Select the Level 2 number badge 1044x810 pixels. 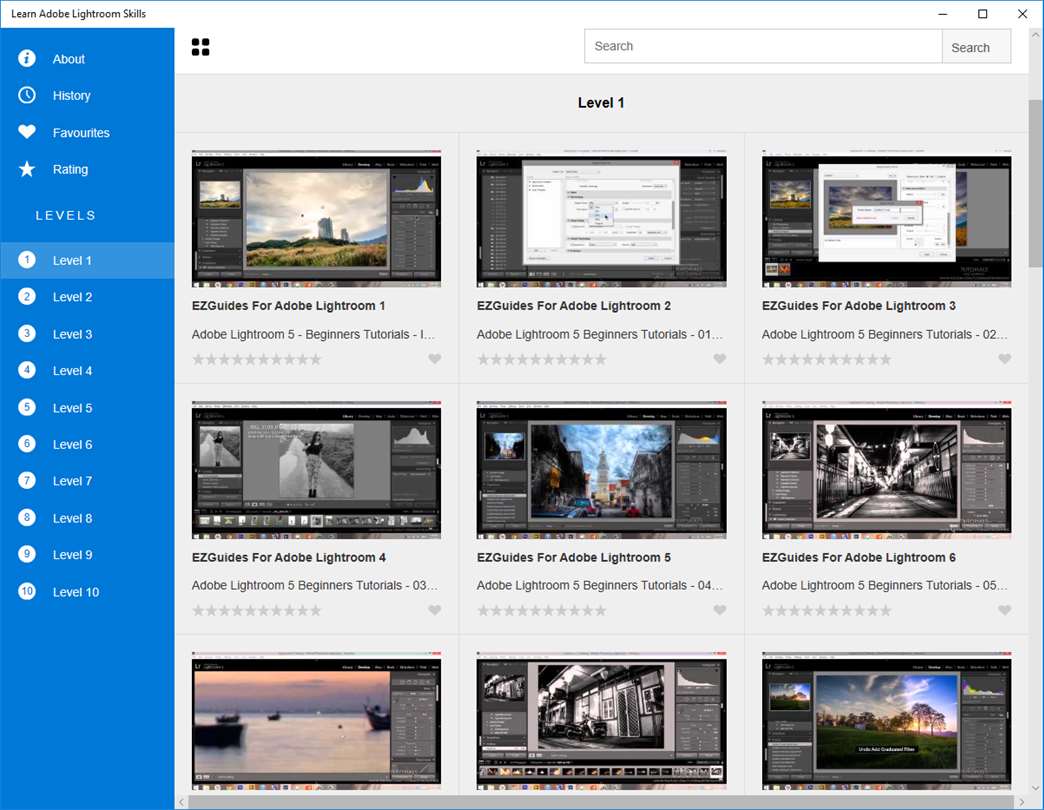(x=27, y=297)
